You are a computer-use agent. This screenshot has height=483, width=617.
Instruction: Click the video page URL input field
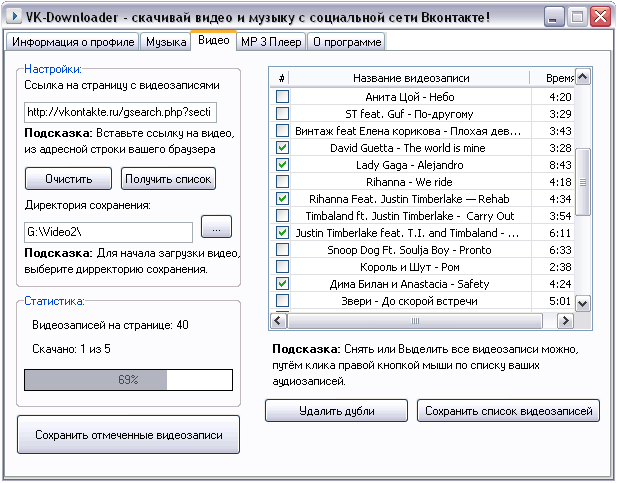pos(120,112)
